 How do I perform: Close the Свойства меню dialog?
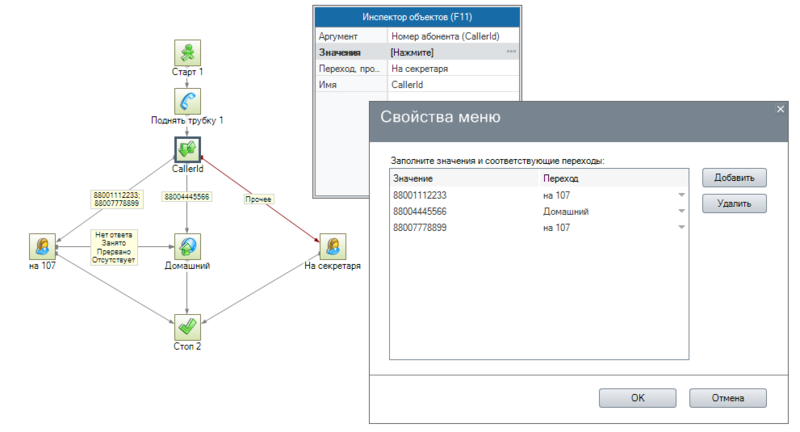click(780, 109)
